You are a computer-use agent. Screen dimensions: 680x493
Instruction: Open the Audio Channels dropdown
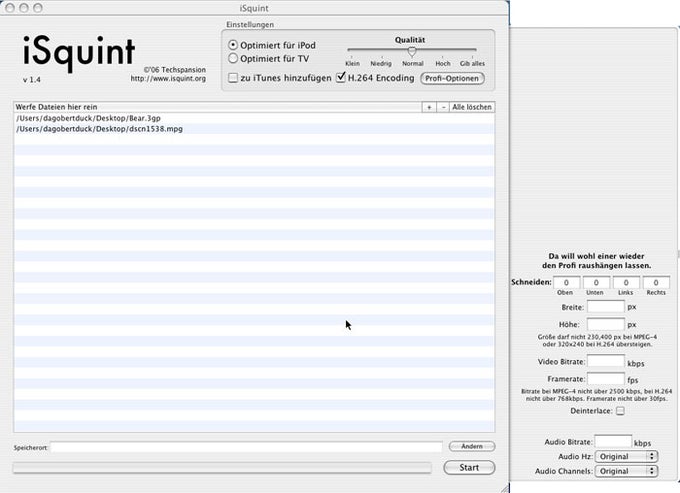(x=626, y=471)
